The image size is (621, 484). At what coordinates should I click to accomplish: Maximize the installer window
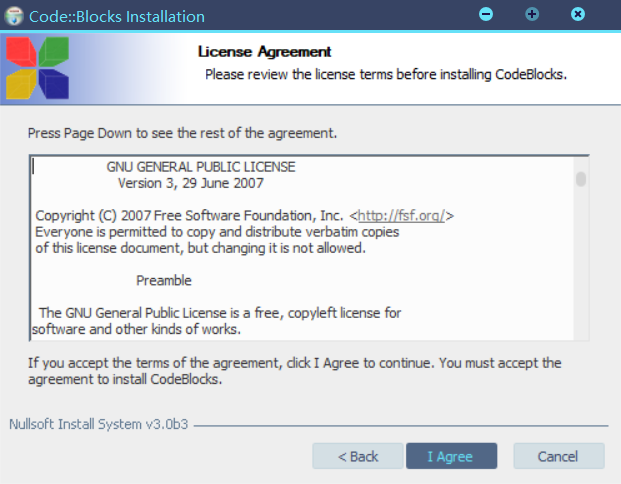(532, 15)
